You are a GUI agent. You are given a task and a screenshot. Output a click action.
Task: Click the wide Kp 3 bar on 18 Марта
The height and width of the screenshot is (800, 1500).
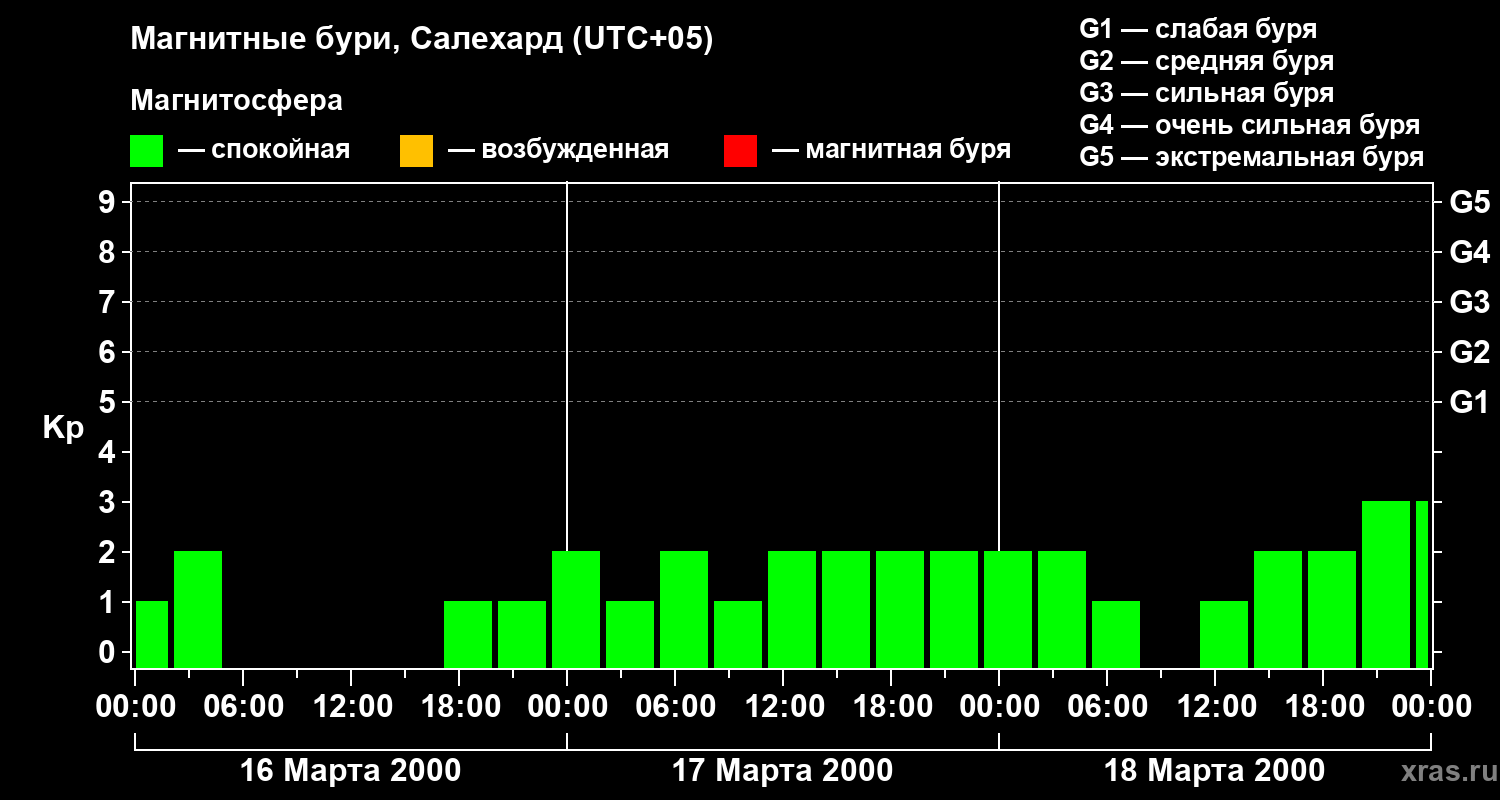1386,585
